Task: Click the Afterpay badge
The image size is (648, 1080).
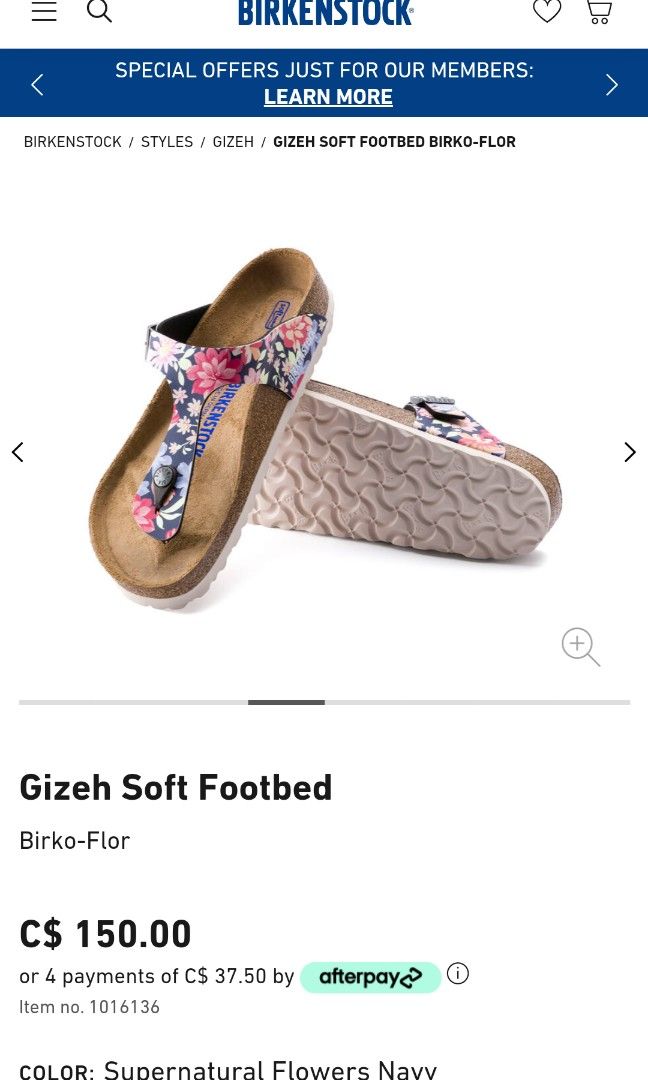Action: click(x=370, y=977)
